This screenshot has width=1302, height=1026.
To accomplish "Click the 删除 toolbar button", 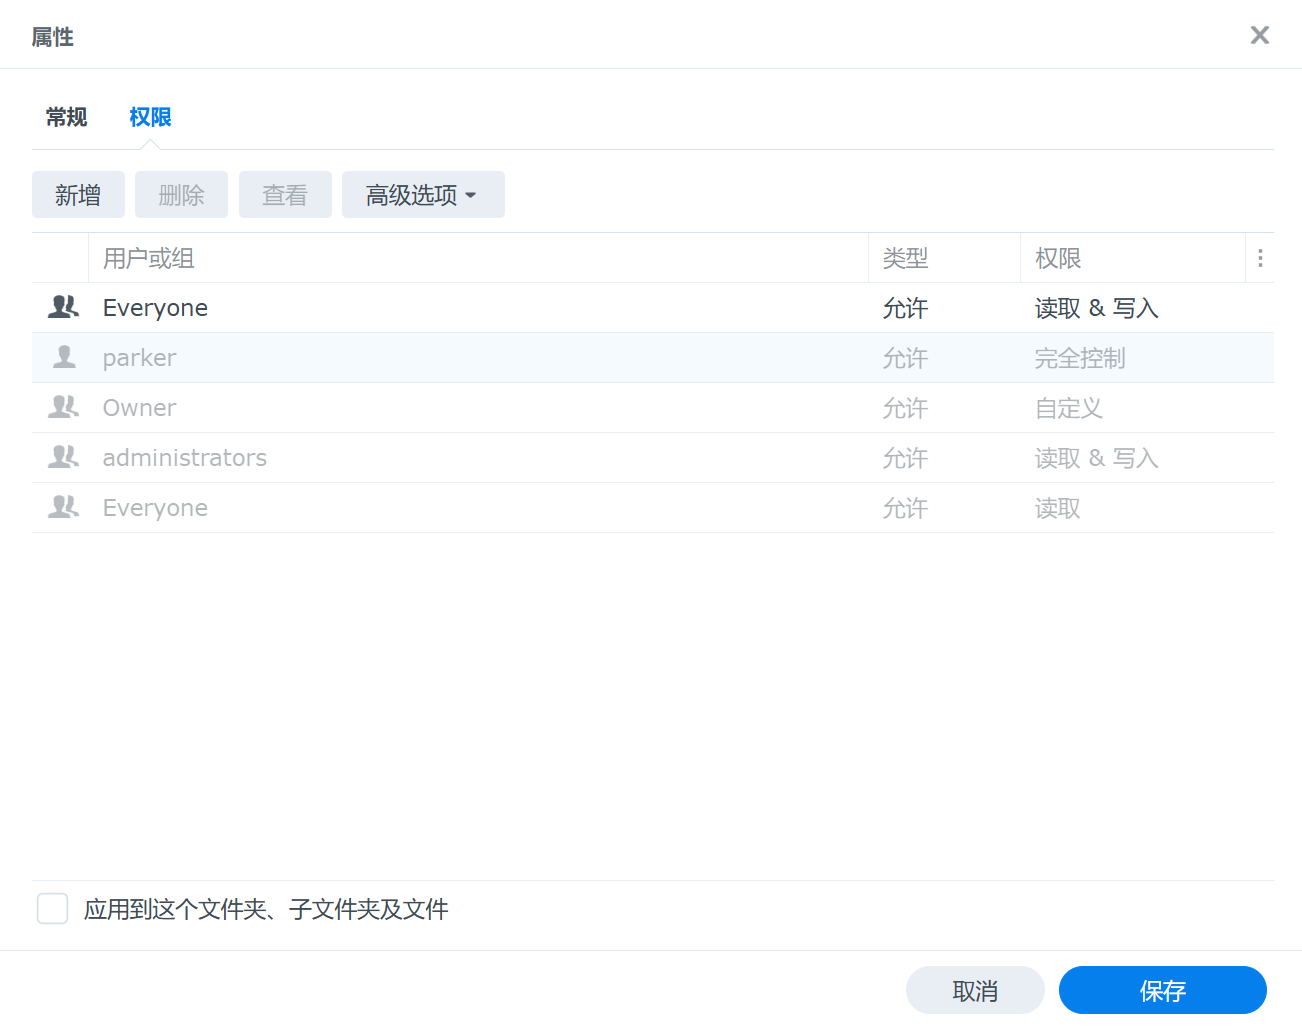I will (x=181, y=194).
